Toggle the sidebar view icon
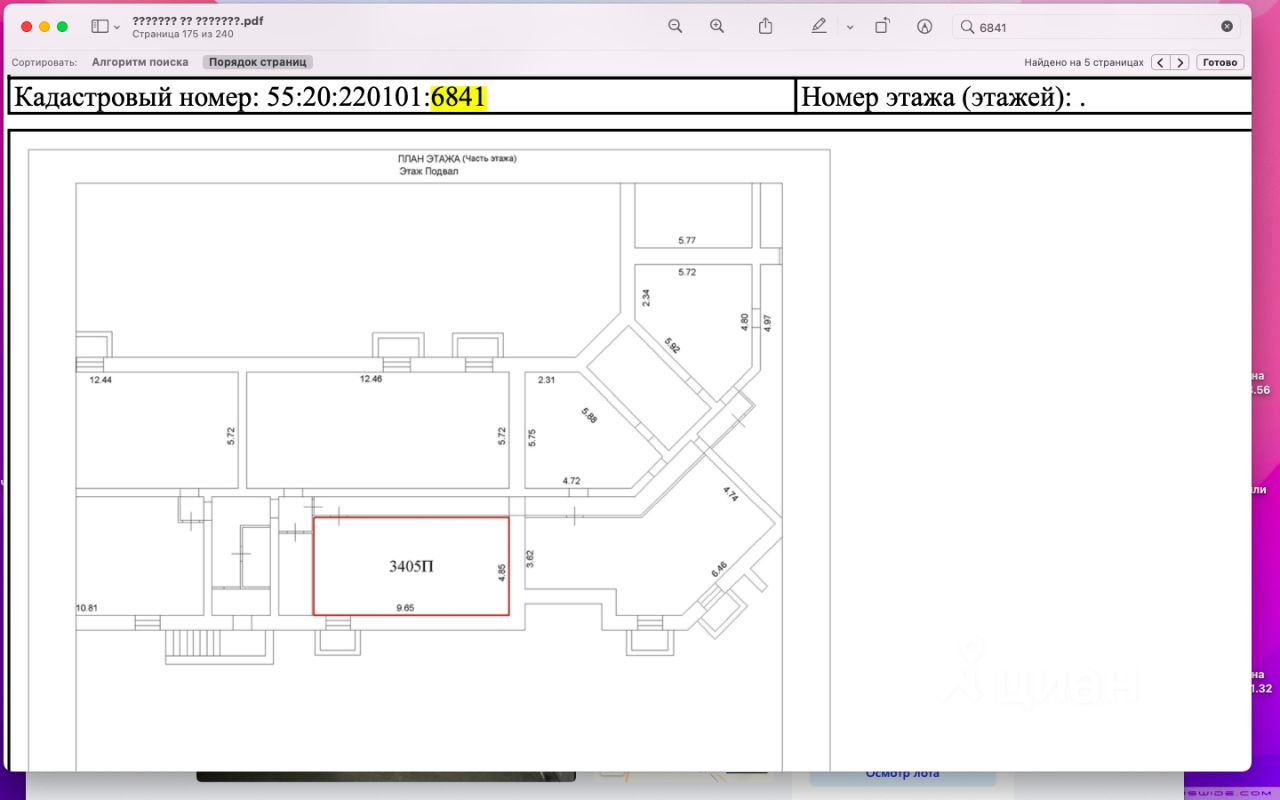Image resolution: width=1280 pixels, height=800 pixels. tap(99, 27)
